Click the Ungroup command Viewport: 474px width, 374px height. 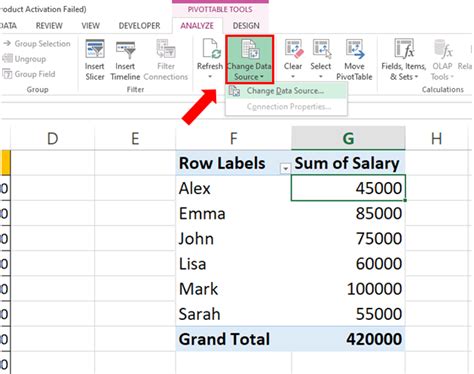point(24,59)
